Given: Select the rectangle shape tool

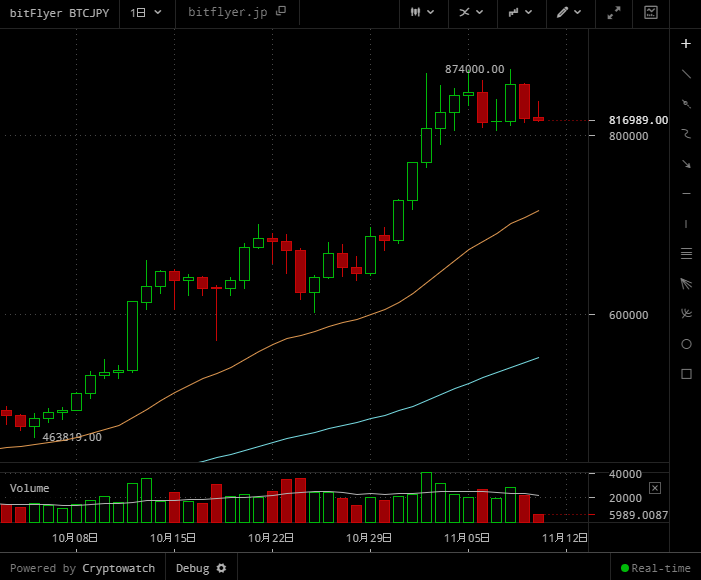Looking at the screenshot, I should pyautogui.click(x=686, y=373).
